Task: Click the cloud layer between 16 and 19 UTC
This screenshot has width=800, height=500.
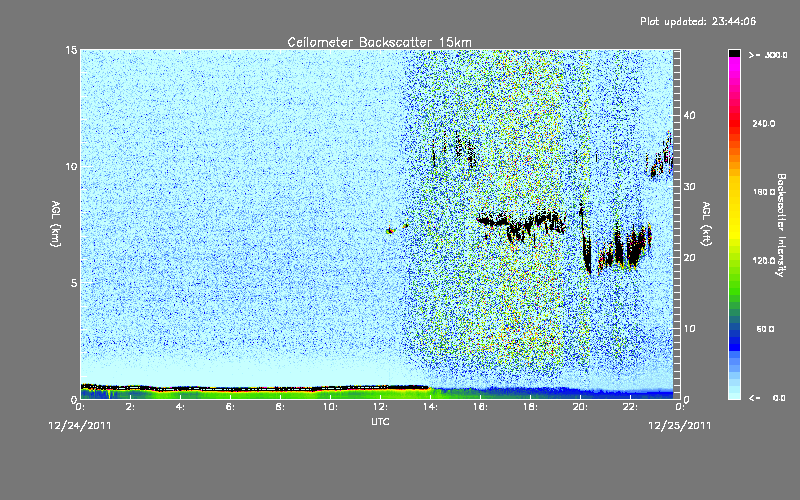Action: tap(521, 224)
